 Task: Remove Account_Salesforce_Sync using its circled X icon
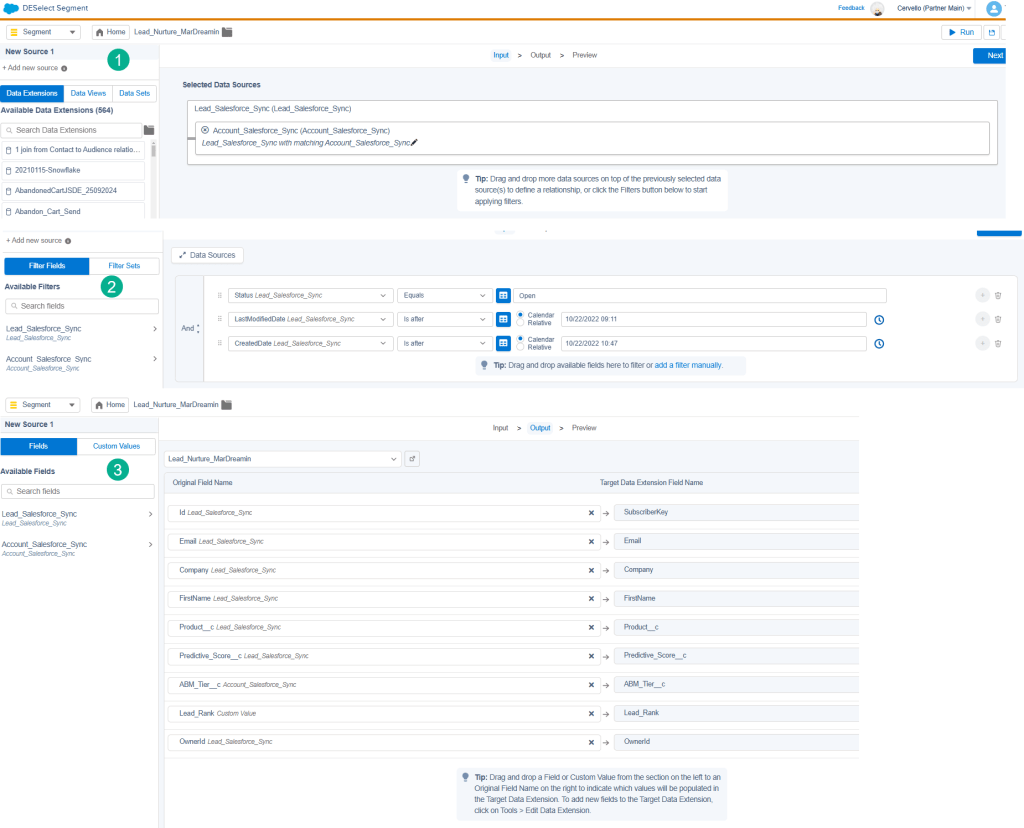(205, 130)
